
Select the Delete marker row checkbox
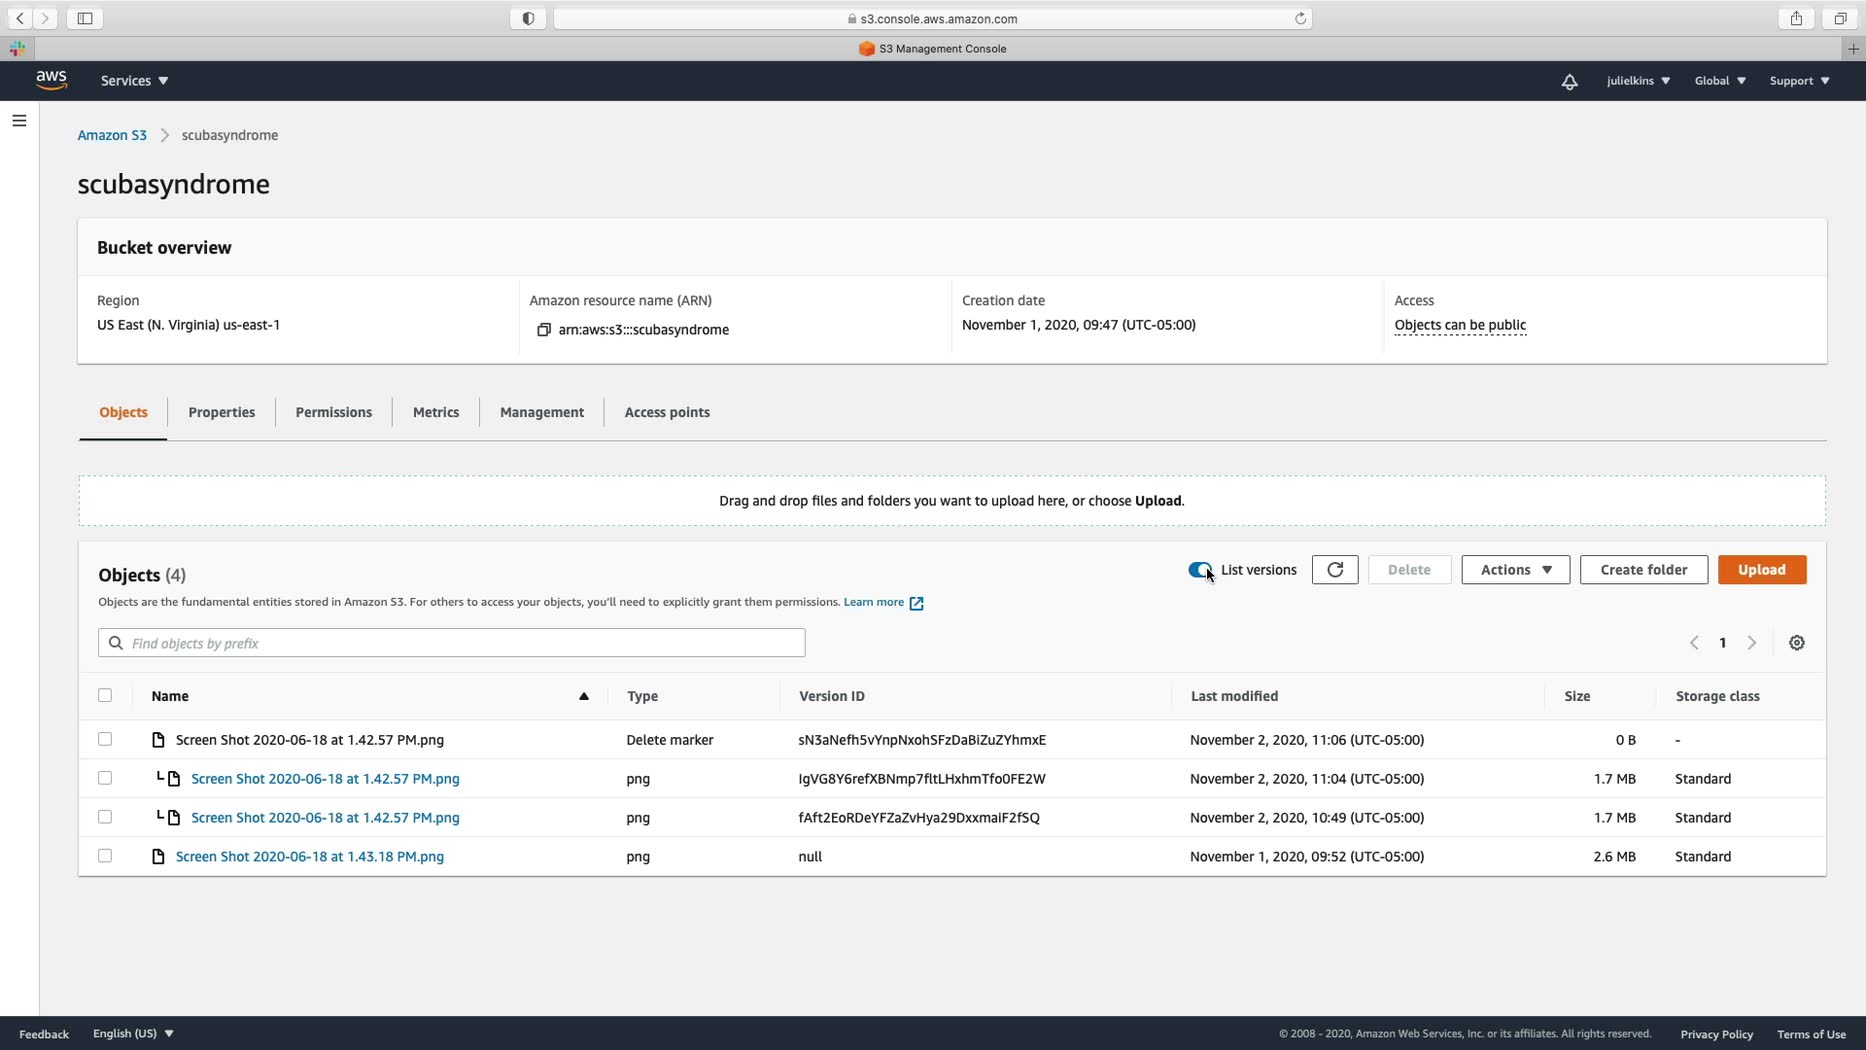pyautogui.click(x=105, y=740)
